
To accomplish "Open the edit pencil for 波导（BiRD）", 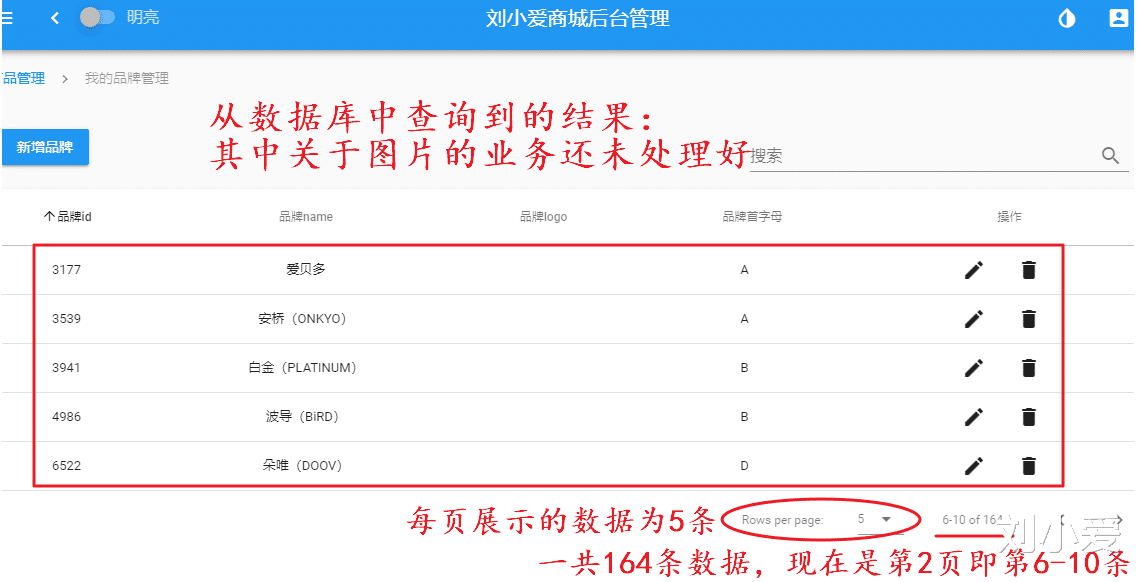I will pyautogui.click(x=973, y=416).
